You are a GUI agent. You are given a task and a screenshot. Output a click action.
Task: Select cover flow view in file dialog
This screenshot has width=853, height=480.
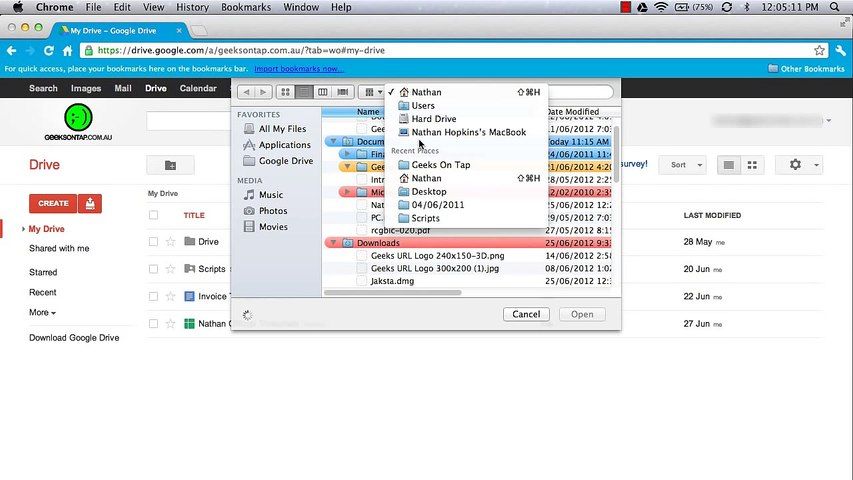[x=343, y=92]
